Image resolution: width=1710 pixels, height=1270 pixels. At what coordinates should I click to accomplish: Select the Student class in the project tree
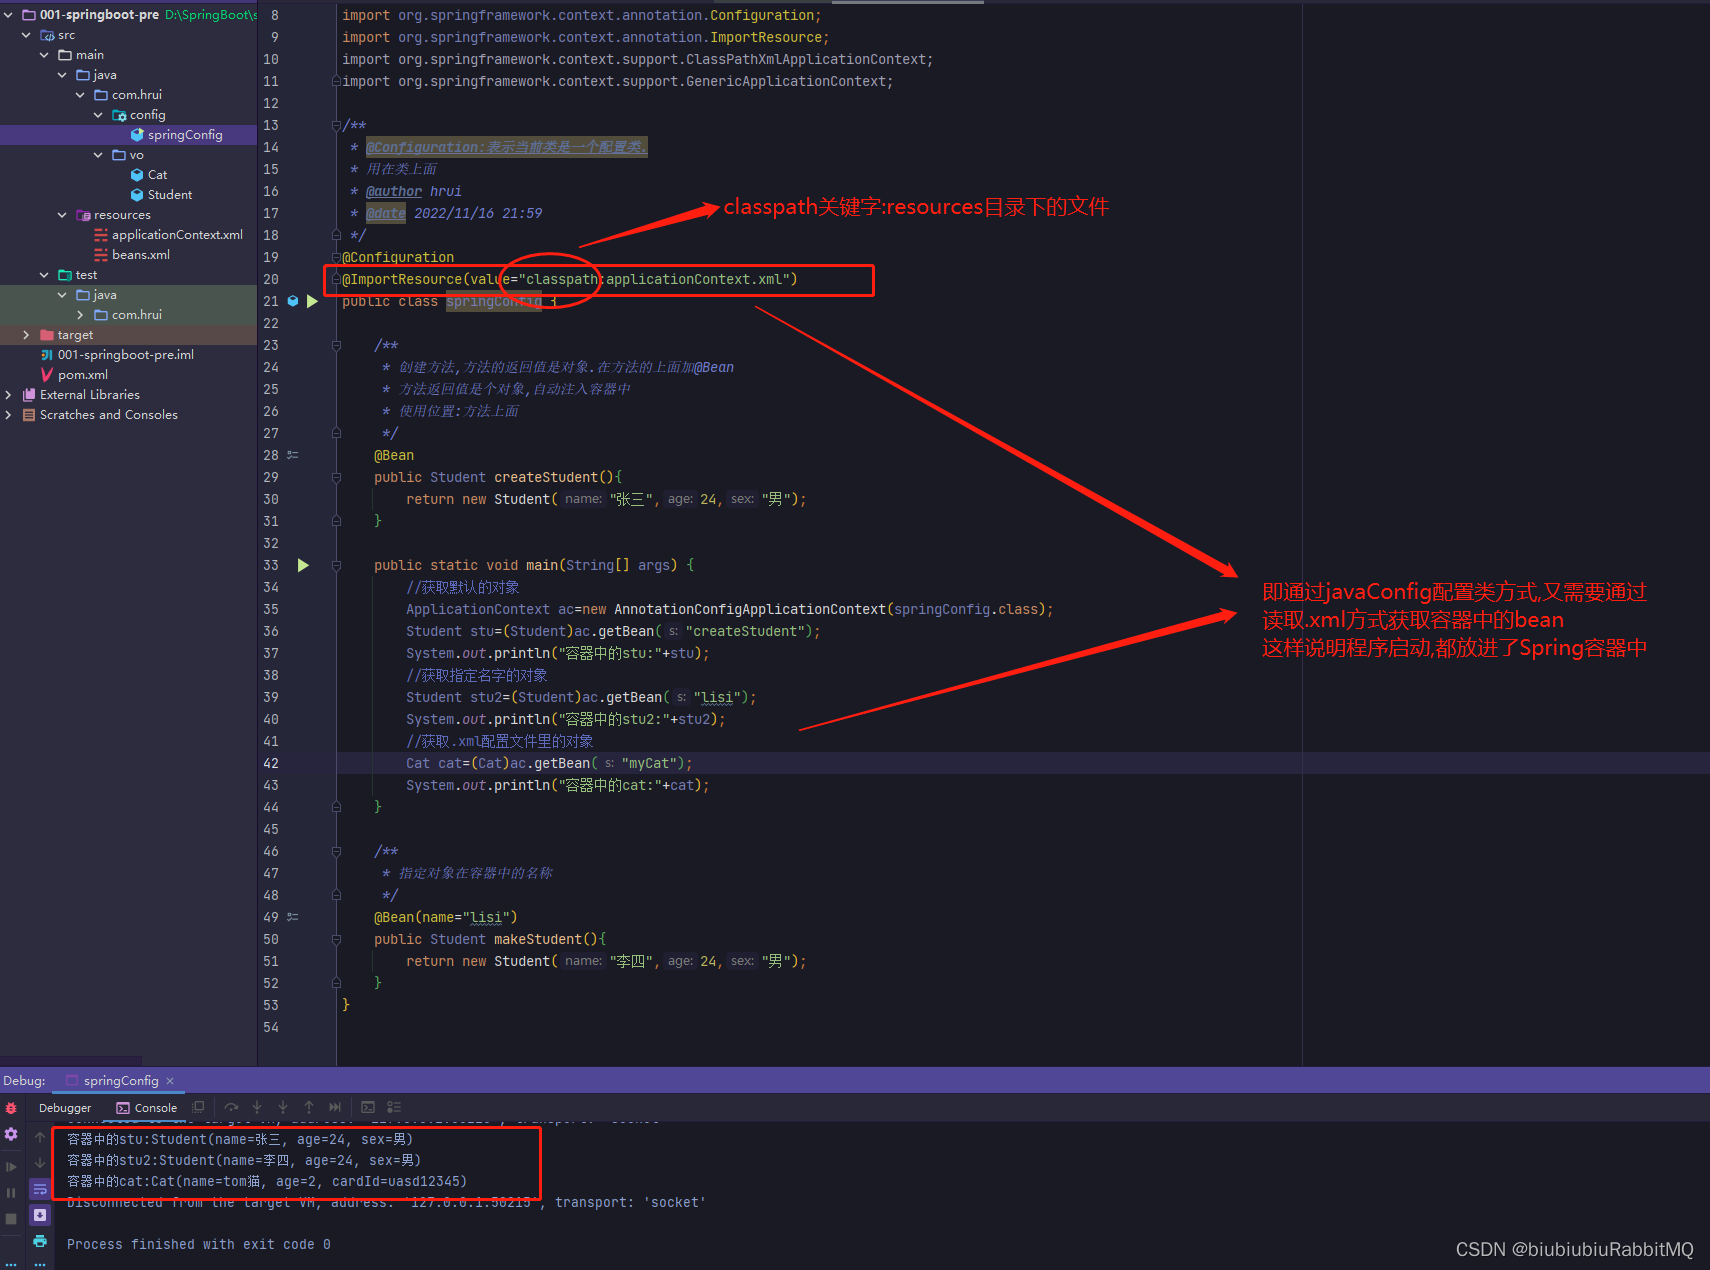click(169, 195)
